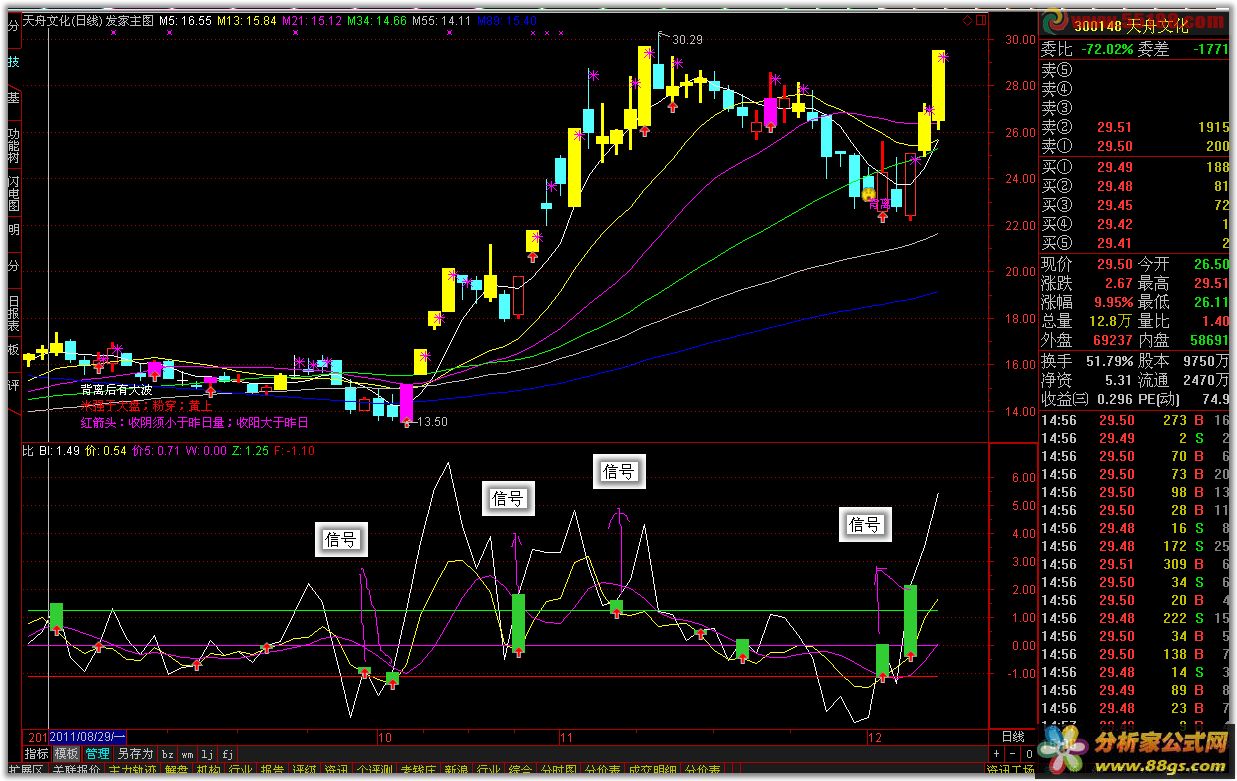
Task: Click the 买④ bid row at 29.42
Action: click(1135, 224)
